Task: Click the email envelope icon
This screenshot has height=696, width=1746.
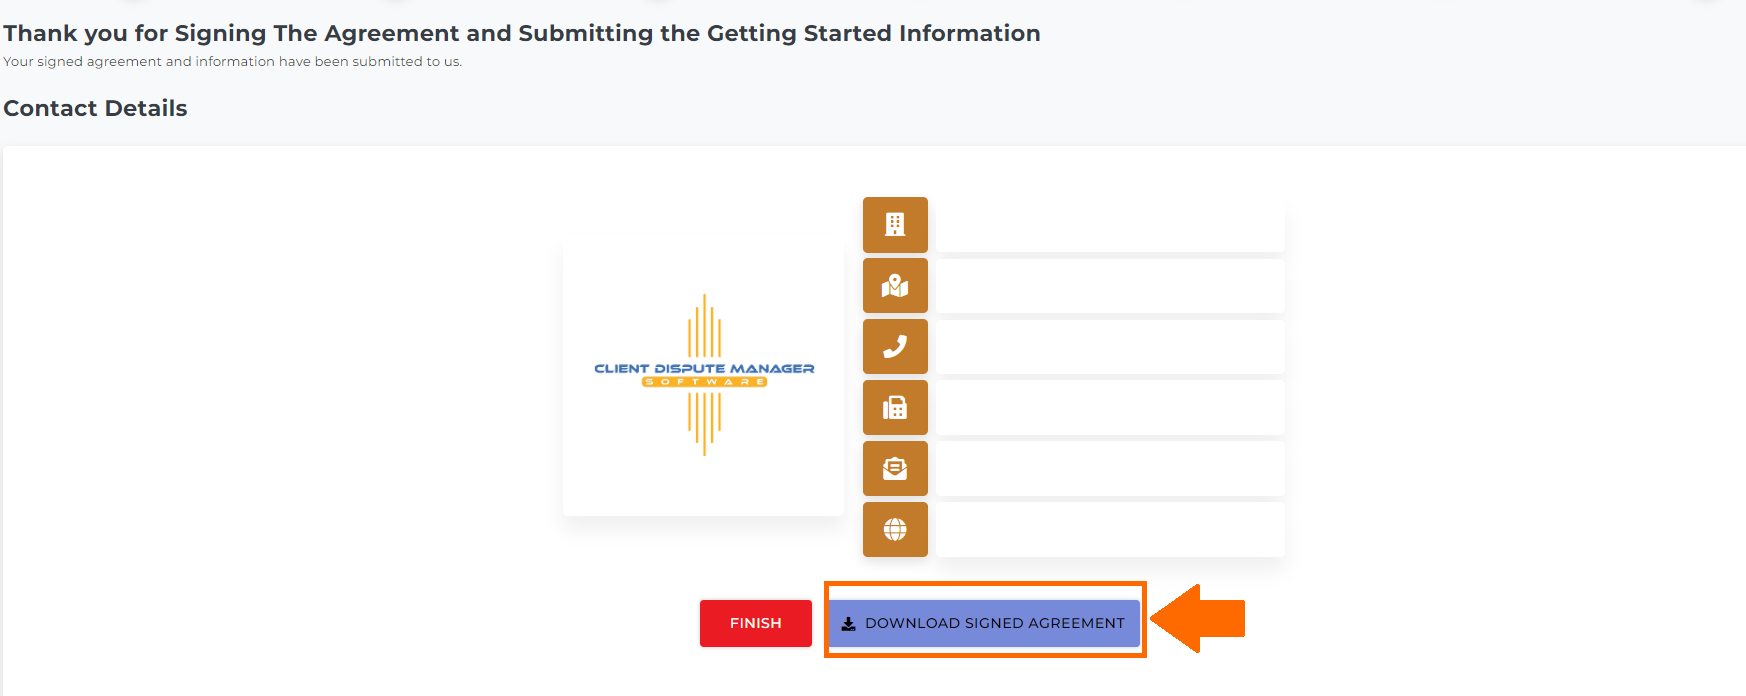Action: point(895,469)
